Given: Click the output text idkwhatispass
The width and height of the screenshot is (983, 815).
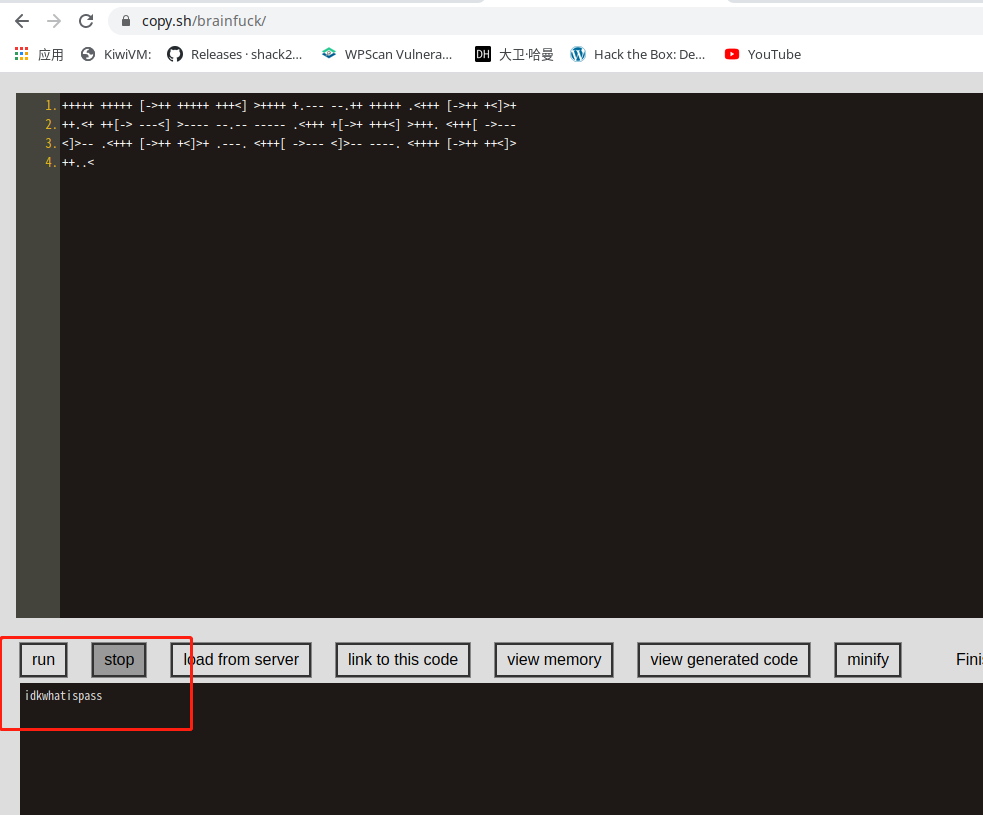Looking at the screenshot, I should [x=63, y=696].
